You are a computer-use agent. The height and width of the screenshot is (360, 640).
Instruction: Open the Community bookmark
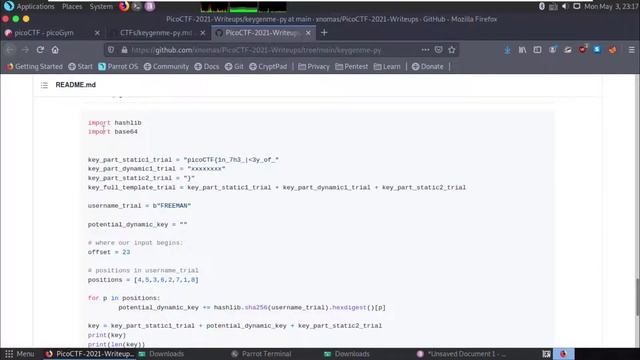166,67
